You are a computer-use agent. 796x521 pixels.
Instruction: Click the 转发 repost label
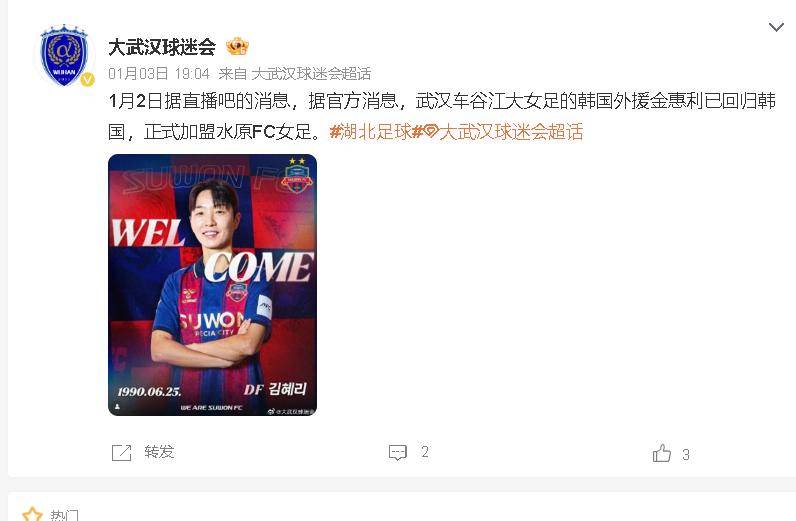[159, 452]
